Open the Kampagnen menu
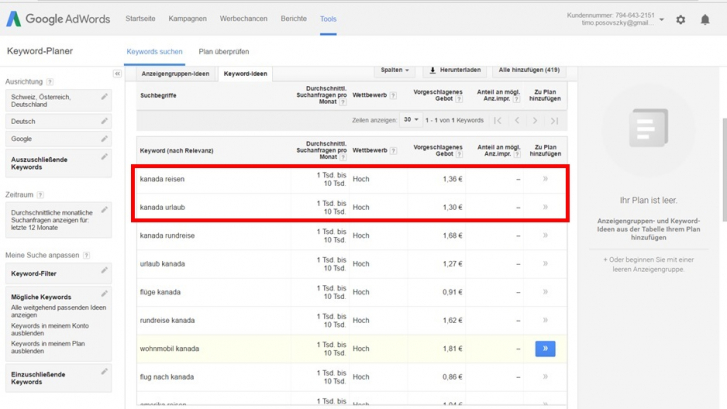This screenshot has width=727, height=409. pyautogui.click(x=187, y=19)
